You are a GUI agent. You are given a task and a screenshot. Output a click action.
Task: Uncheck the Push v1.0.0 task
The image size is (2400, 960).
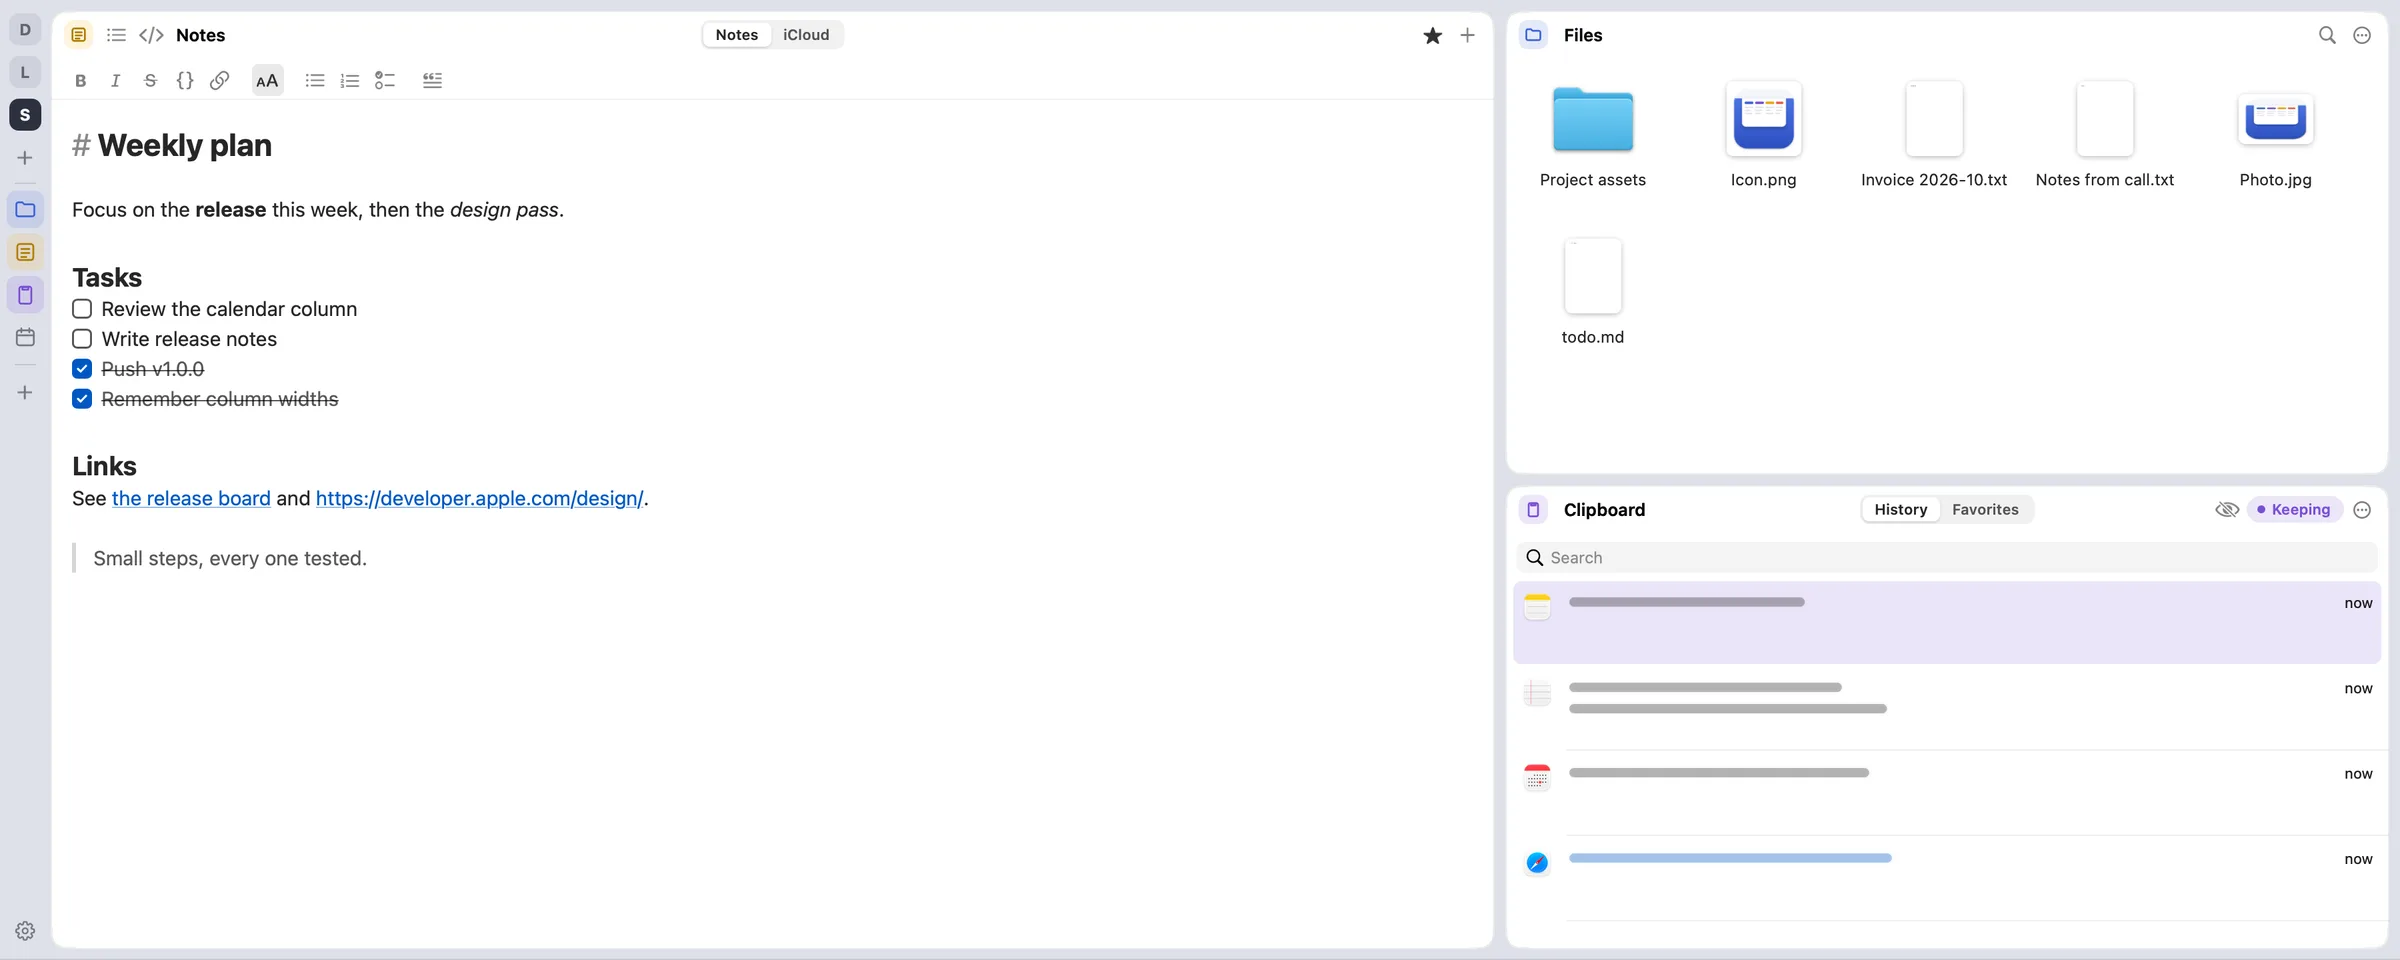82,369
